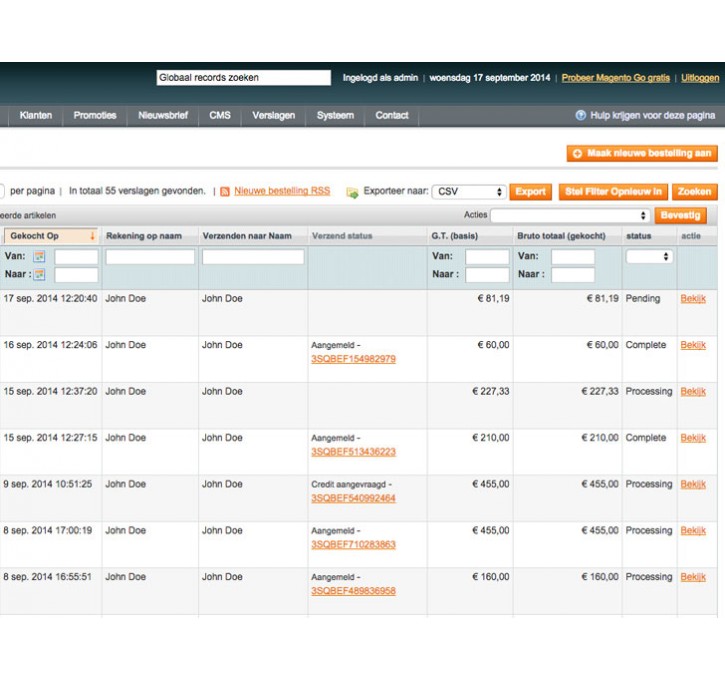725x680 pixels.
Task: Click Gekocht Op Van date input
Action: pyautogui.click(x=76, y=257)
